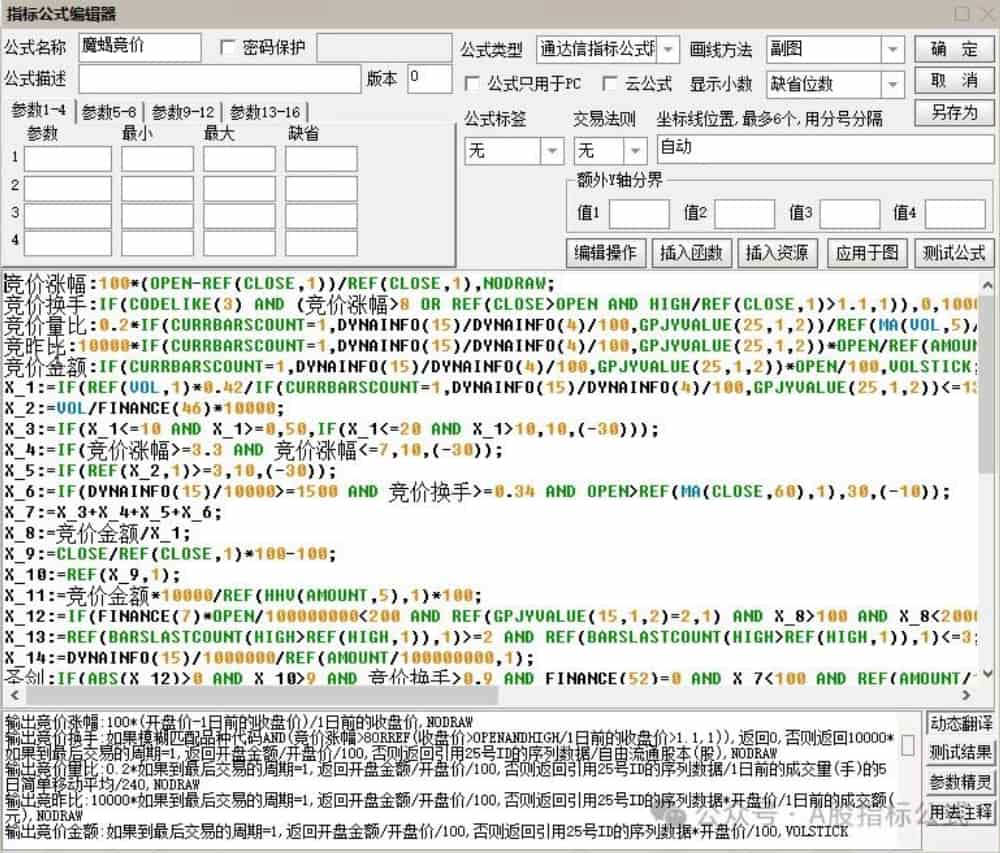This screenshot has width=1000, height=853.
Task: Open the 编辑操作 button
Action: tap(605, 253)
